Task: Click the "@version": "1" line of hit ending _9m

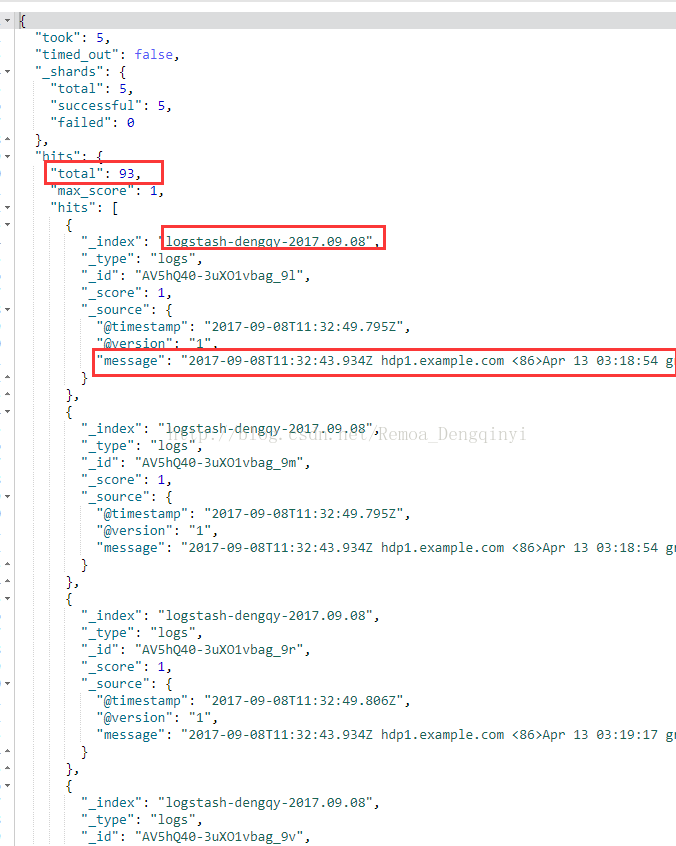Action: pyautogui.click(x=157, y=531)
